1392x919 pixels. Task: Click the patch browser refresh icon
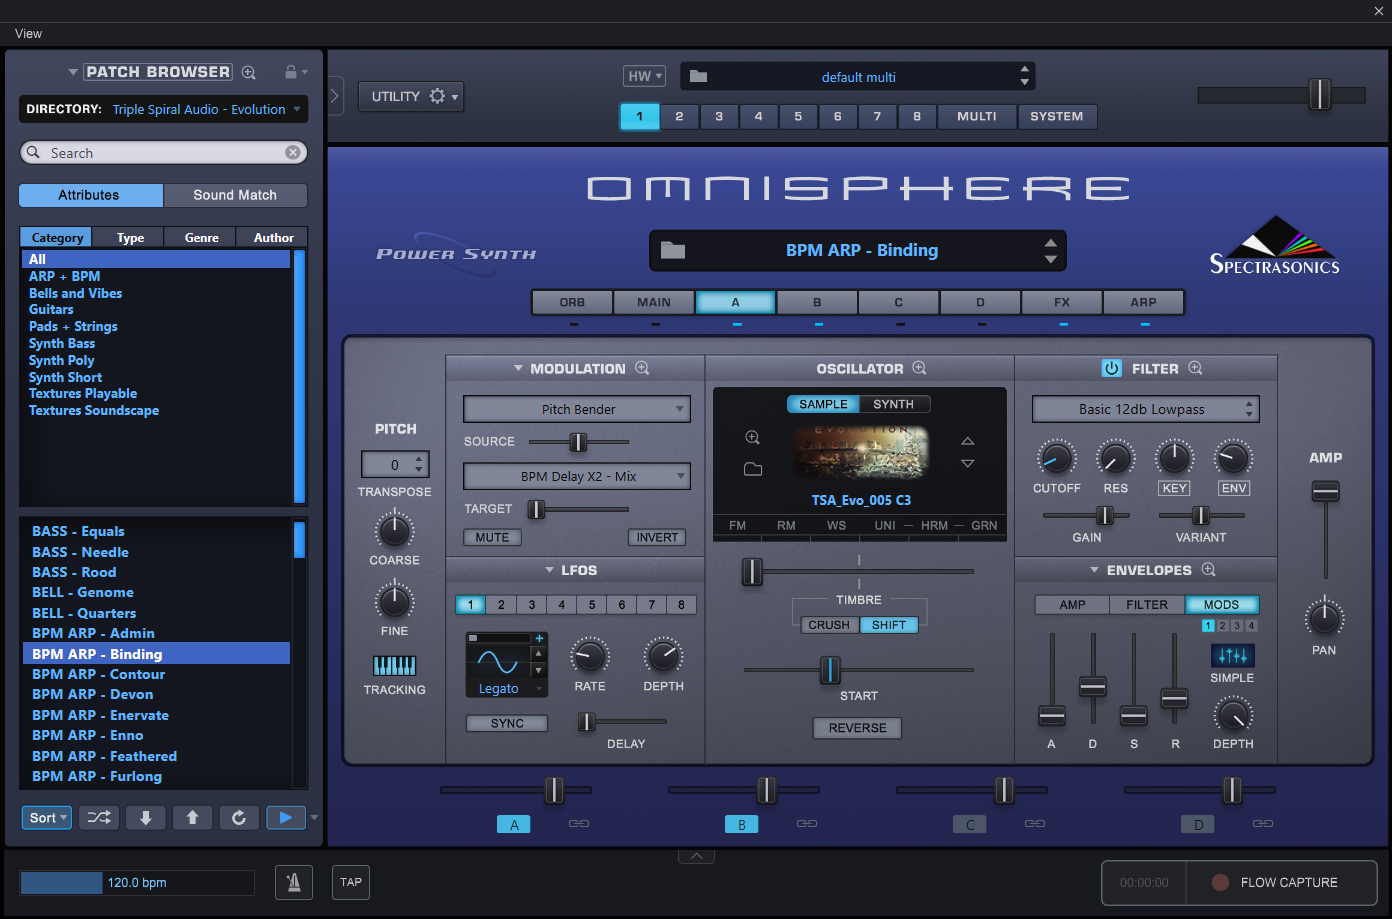pyautogui.click(x=239, y=818)
